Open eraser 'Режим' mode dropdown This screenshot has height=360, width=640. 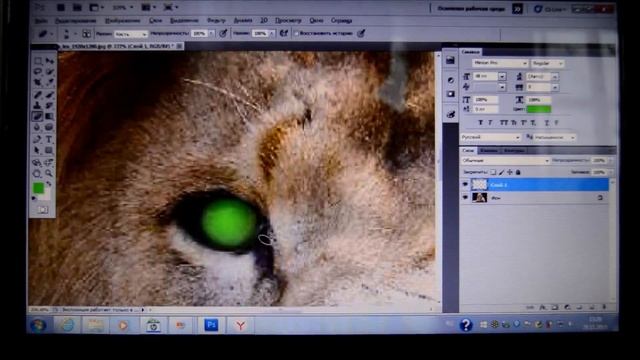[x=130, y=34]
